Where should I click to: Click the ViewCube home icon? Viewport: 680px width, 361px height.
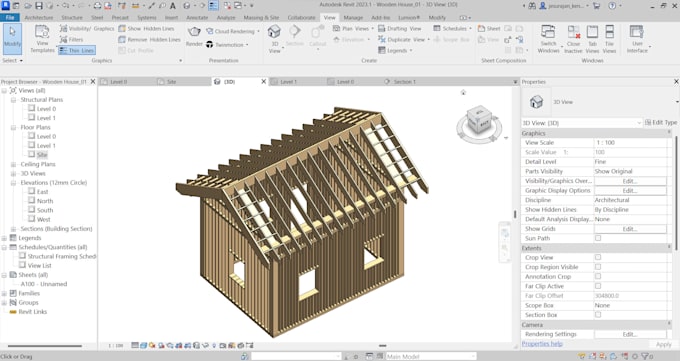click(x=463, y=92)
